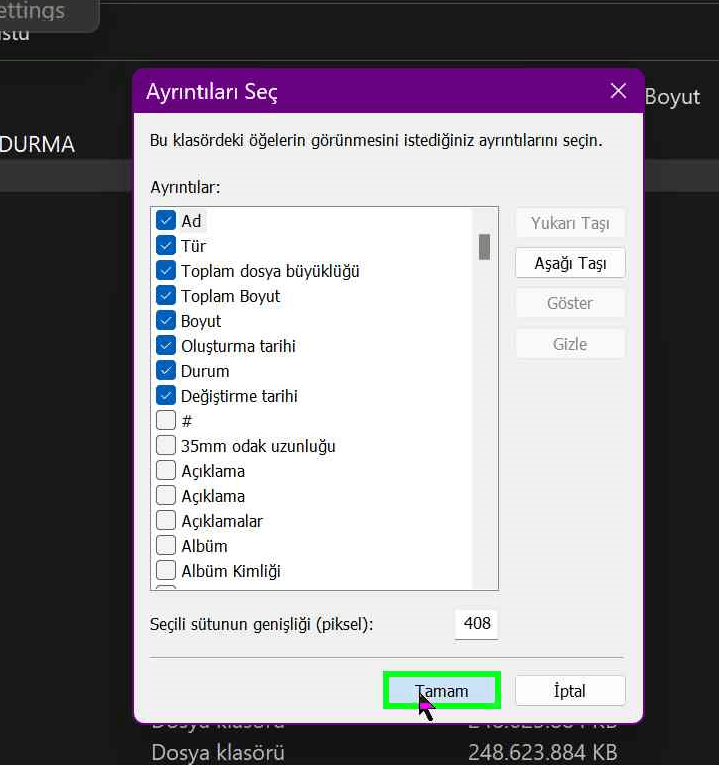Image resolution: width=719 pixels, height=765 pixels.
Task: Click Boyut column header in background window
Action: (x=672, y=97)
